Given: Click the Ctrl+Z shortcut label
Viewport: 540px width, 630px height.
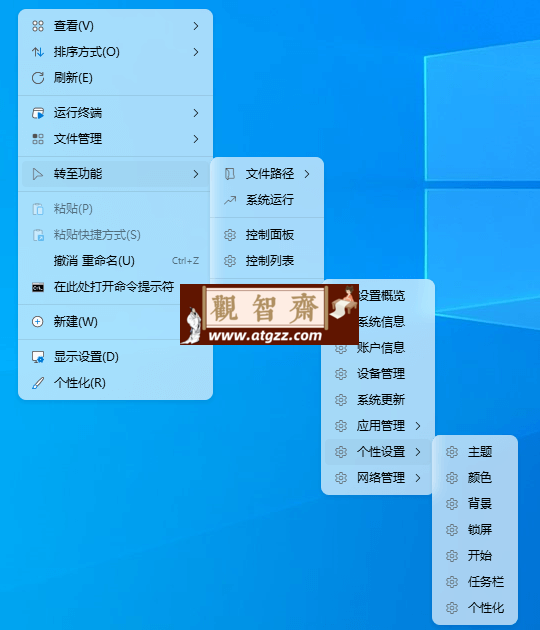Looking at the screenshot, I should [185, 261].
